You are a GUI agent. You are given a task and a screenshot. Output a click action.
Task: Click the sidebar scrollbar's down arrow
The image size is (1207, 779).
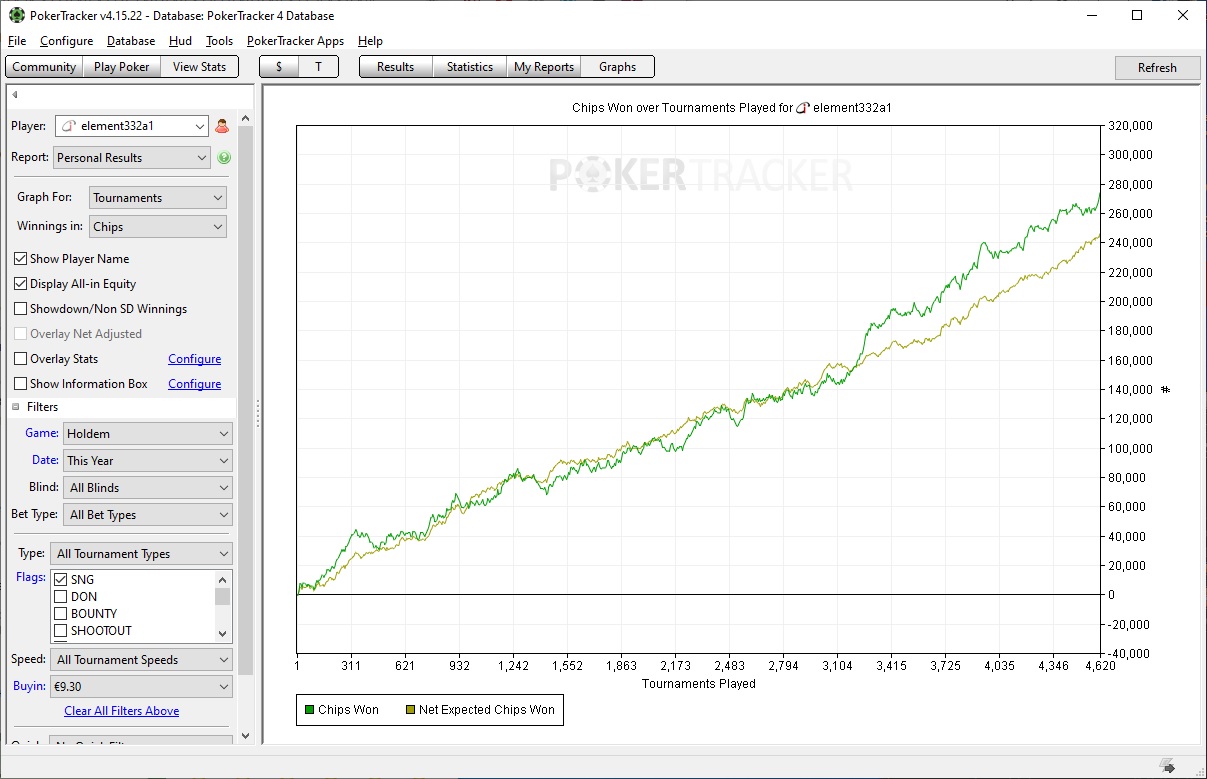pos(246,737)
